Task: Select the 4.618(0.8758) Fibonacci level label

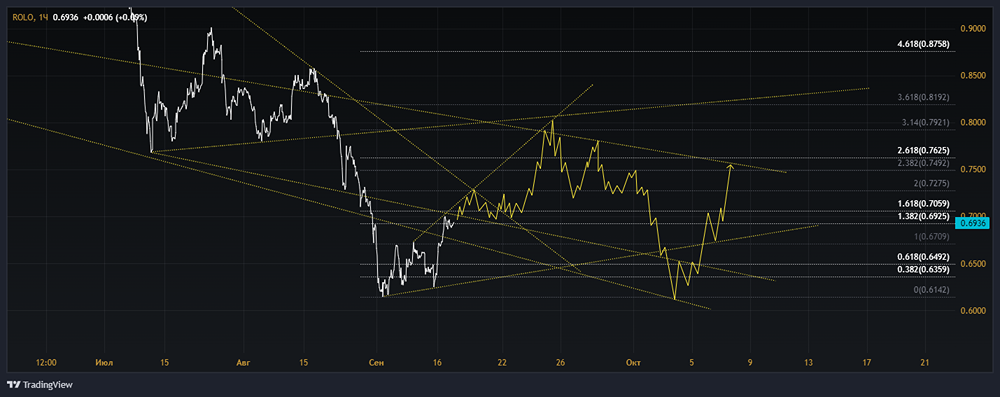Action: pyautogui.click(x=923, y=44)
